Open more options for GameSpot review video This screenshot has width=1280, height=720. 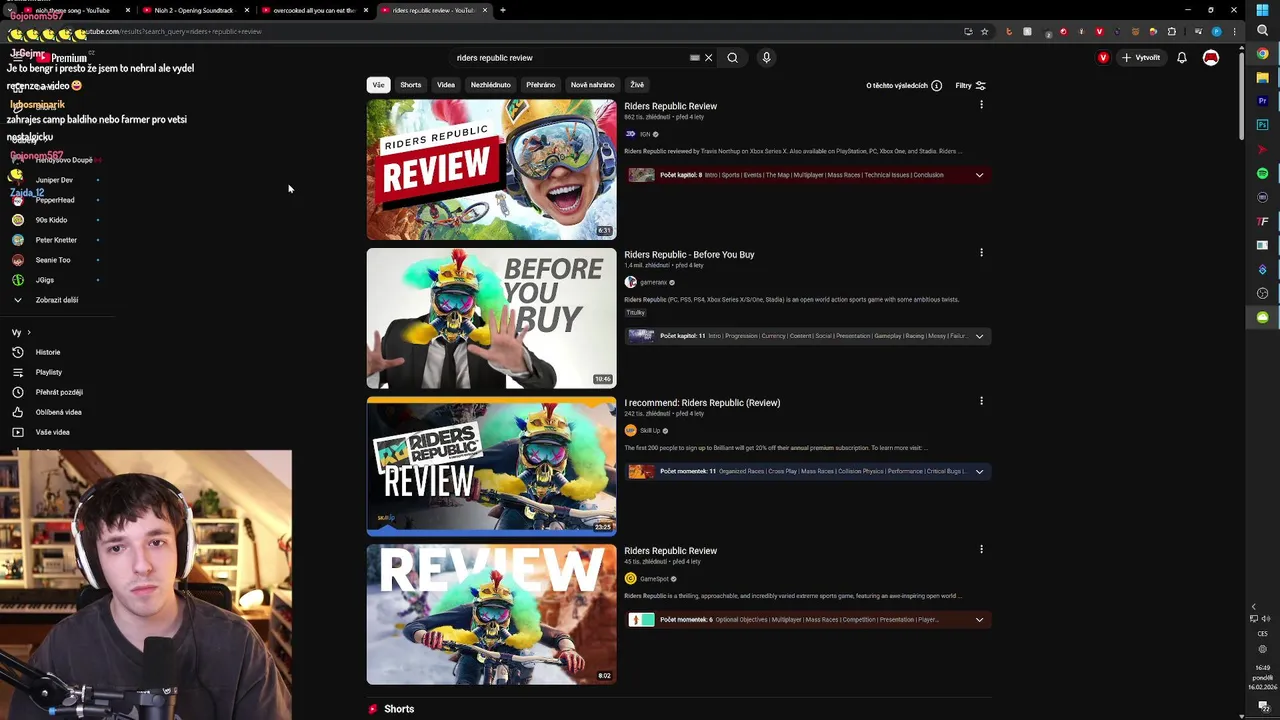coord(981,549)
